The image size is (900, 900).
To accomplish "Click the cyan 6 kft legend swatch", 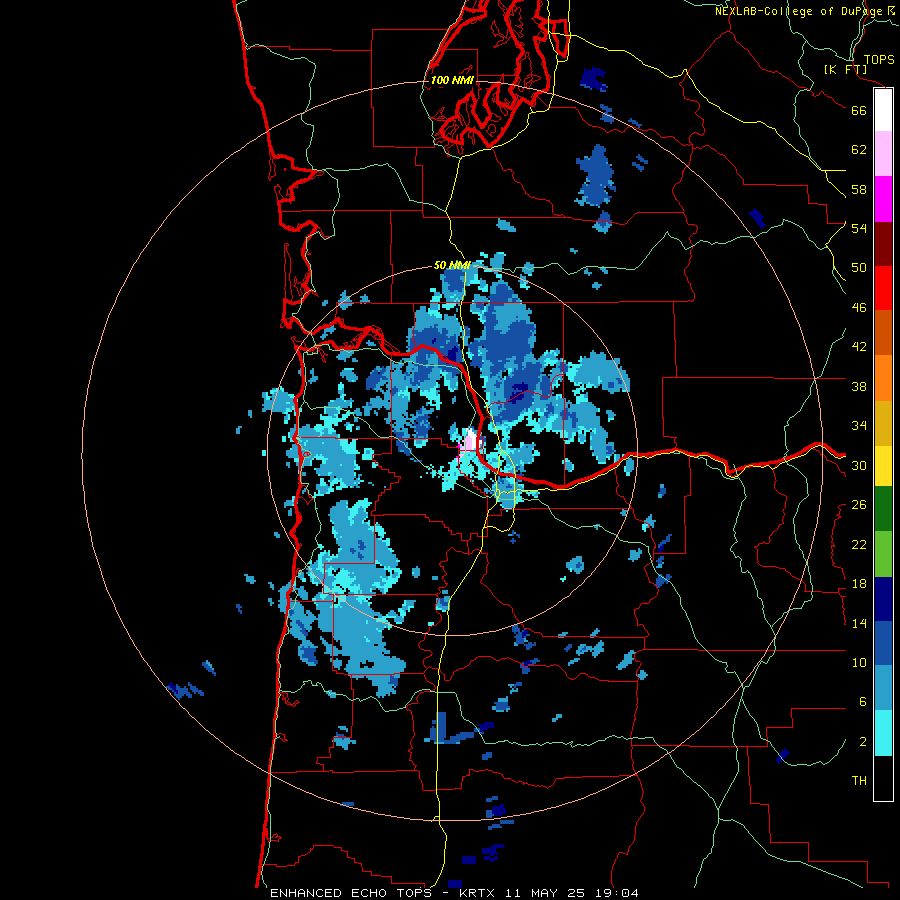I will [x=883, y=733].
